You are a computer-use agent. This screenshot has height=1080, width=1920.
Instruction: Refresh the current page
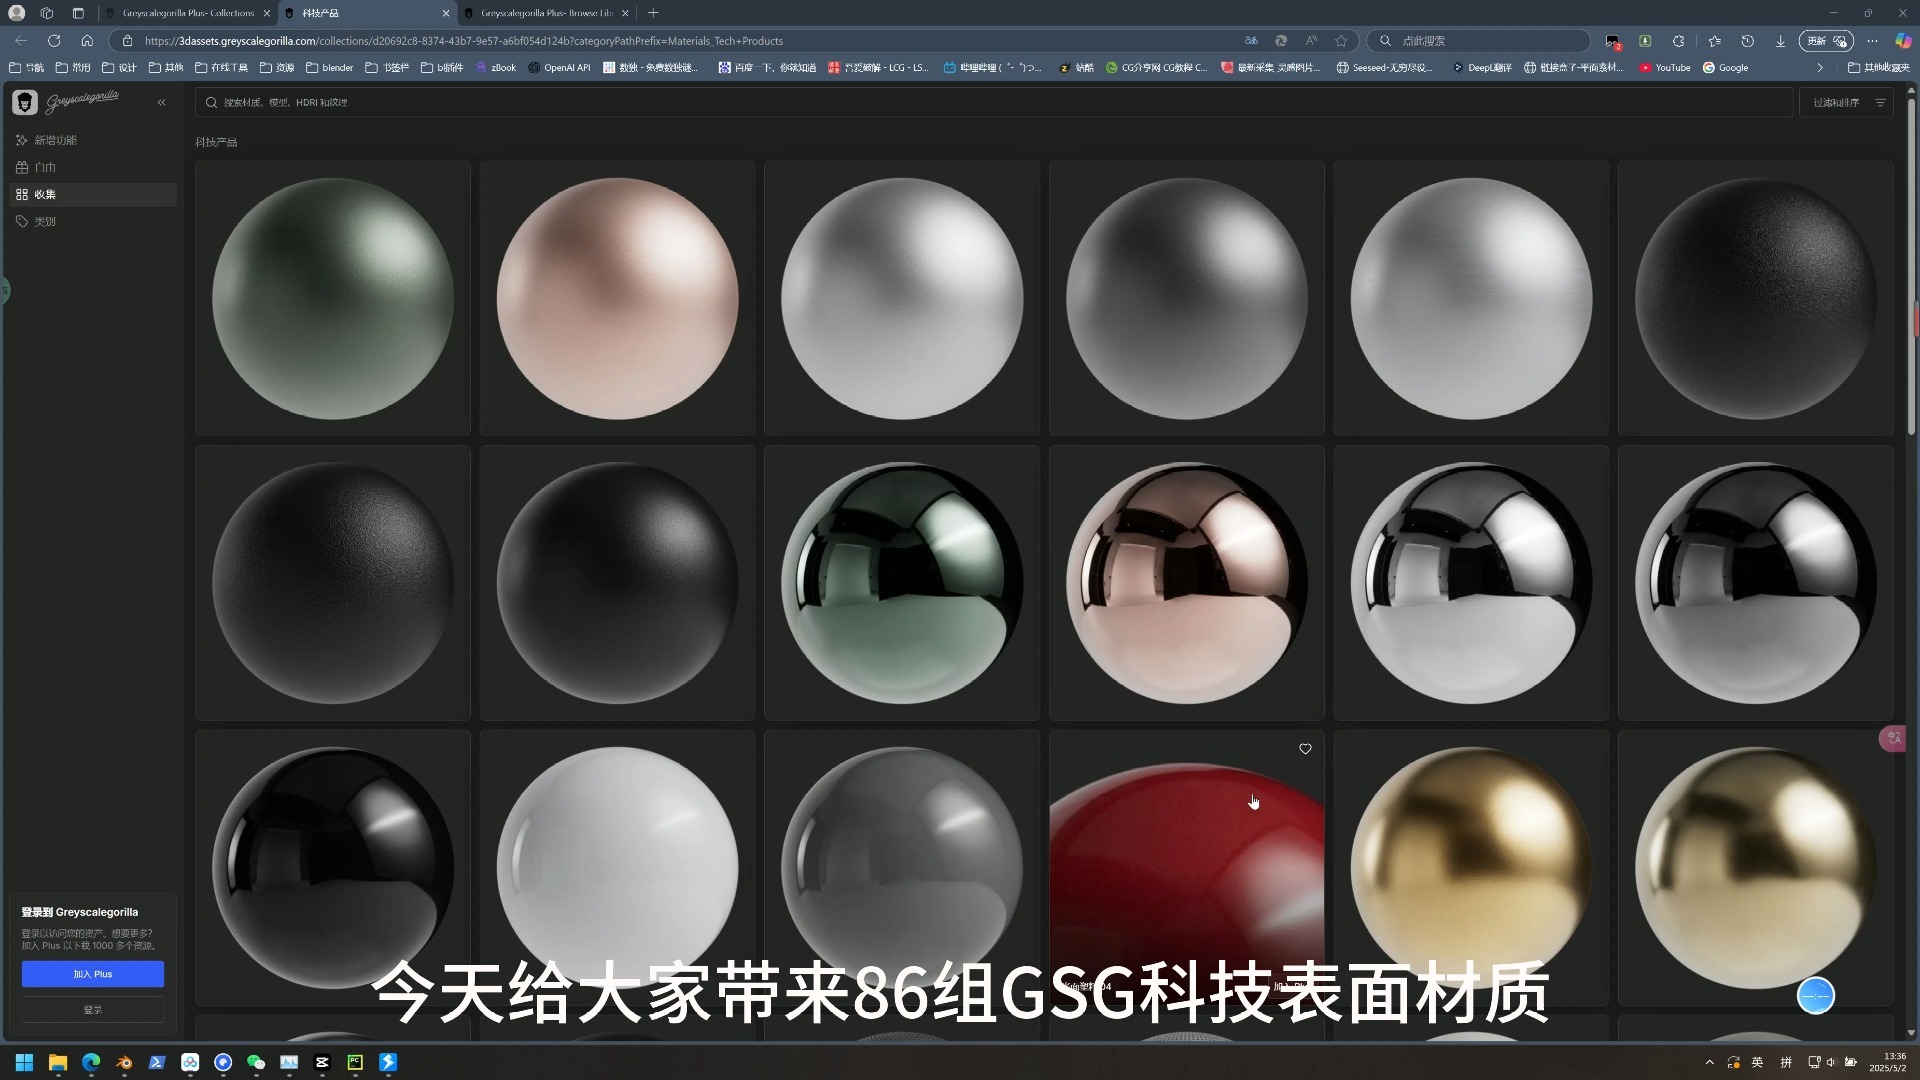pyautogui.click(x=54, y=41)
